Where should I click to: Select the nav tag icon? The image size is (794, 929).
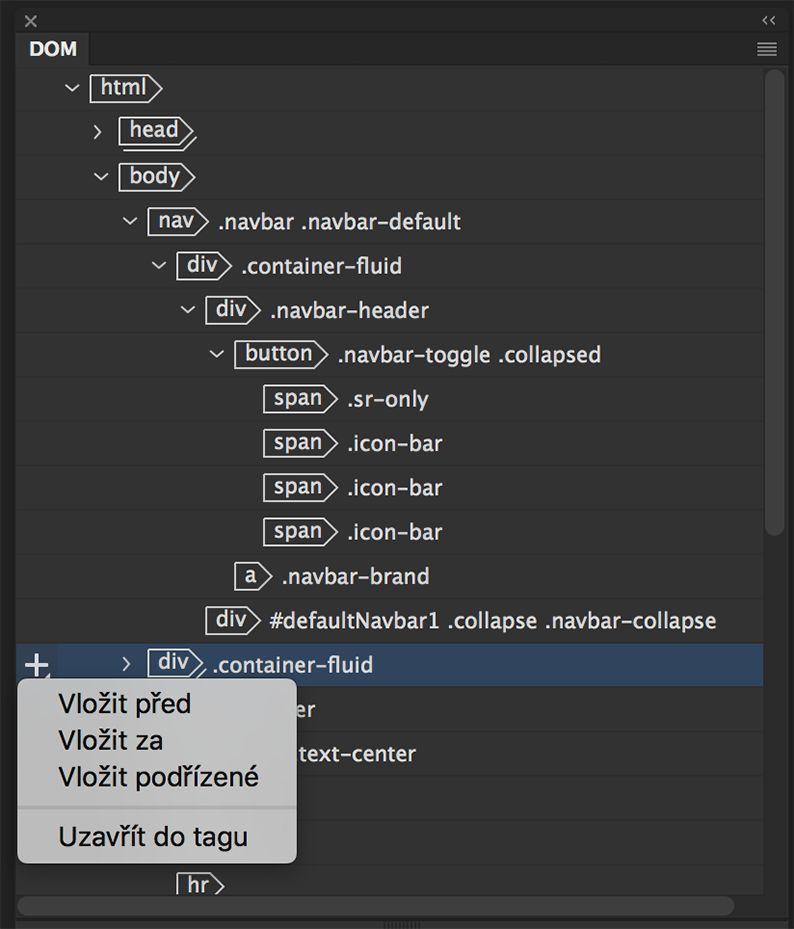(175, 221)
